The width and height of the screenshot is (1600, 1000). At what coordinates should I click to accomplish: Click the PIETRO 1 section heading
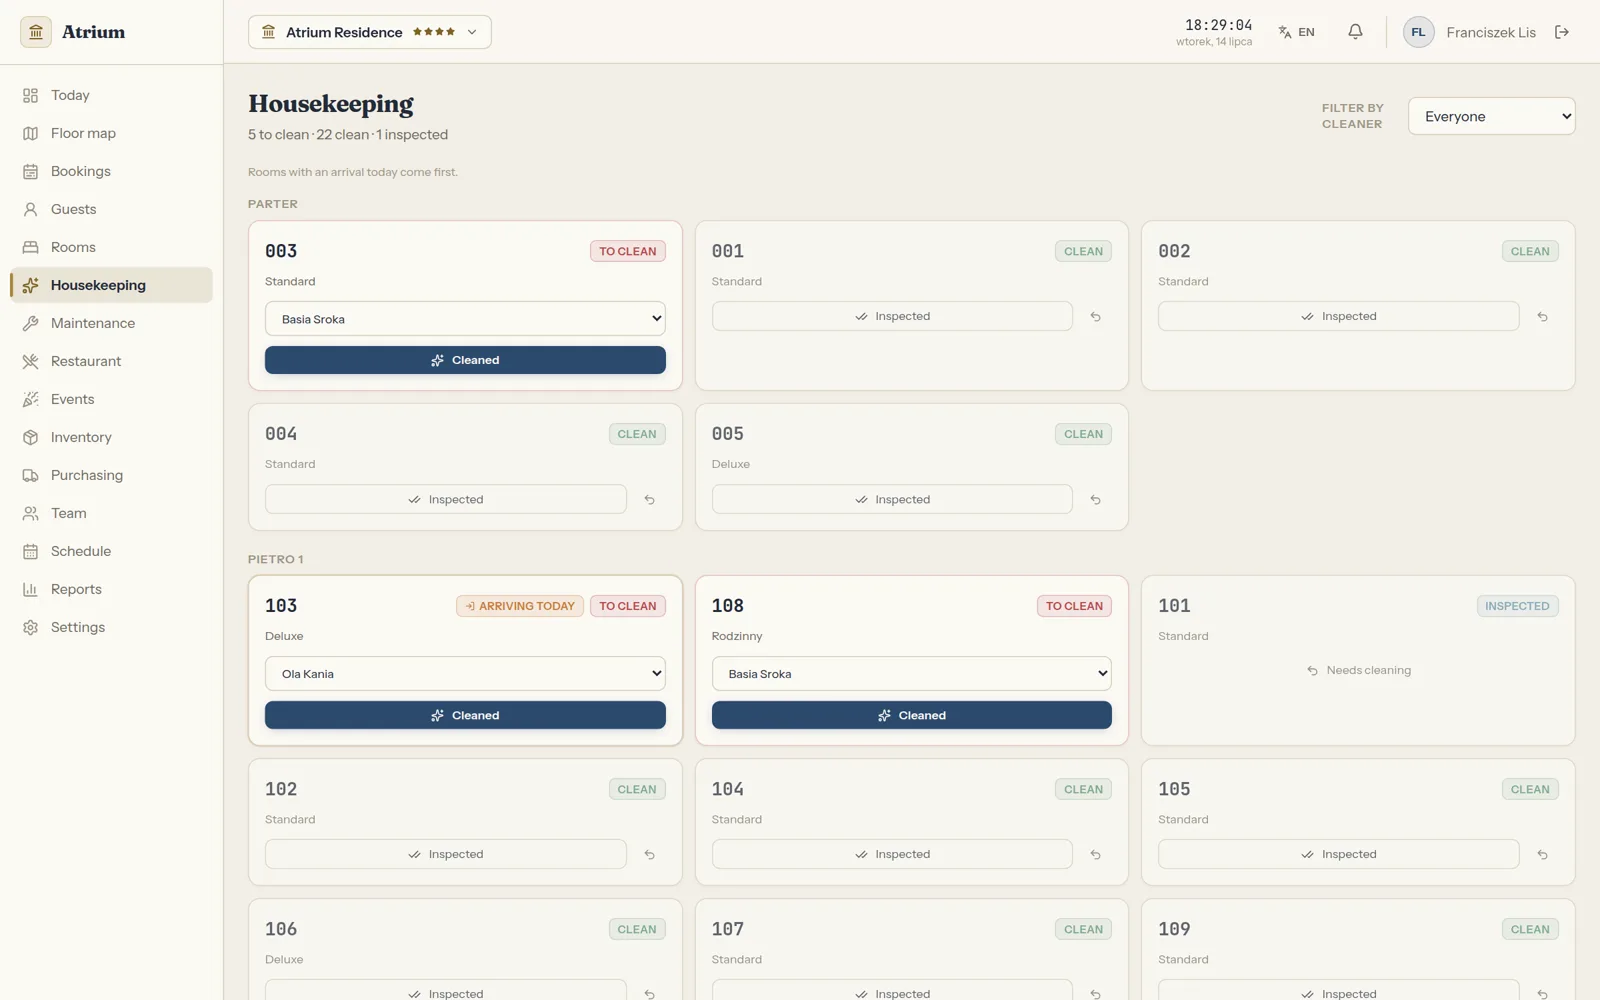click(x=276, y=560)
